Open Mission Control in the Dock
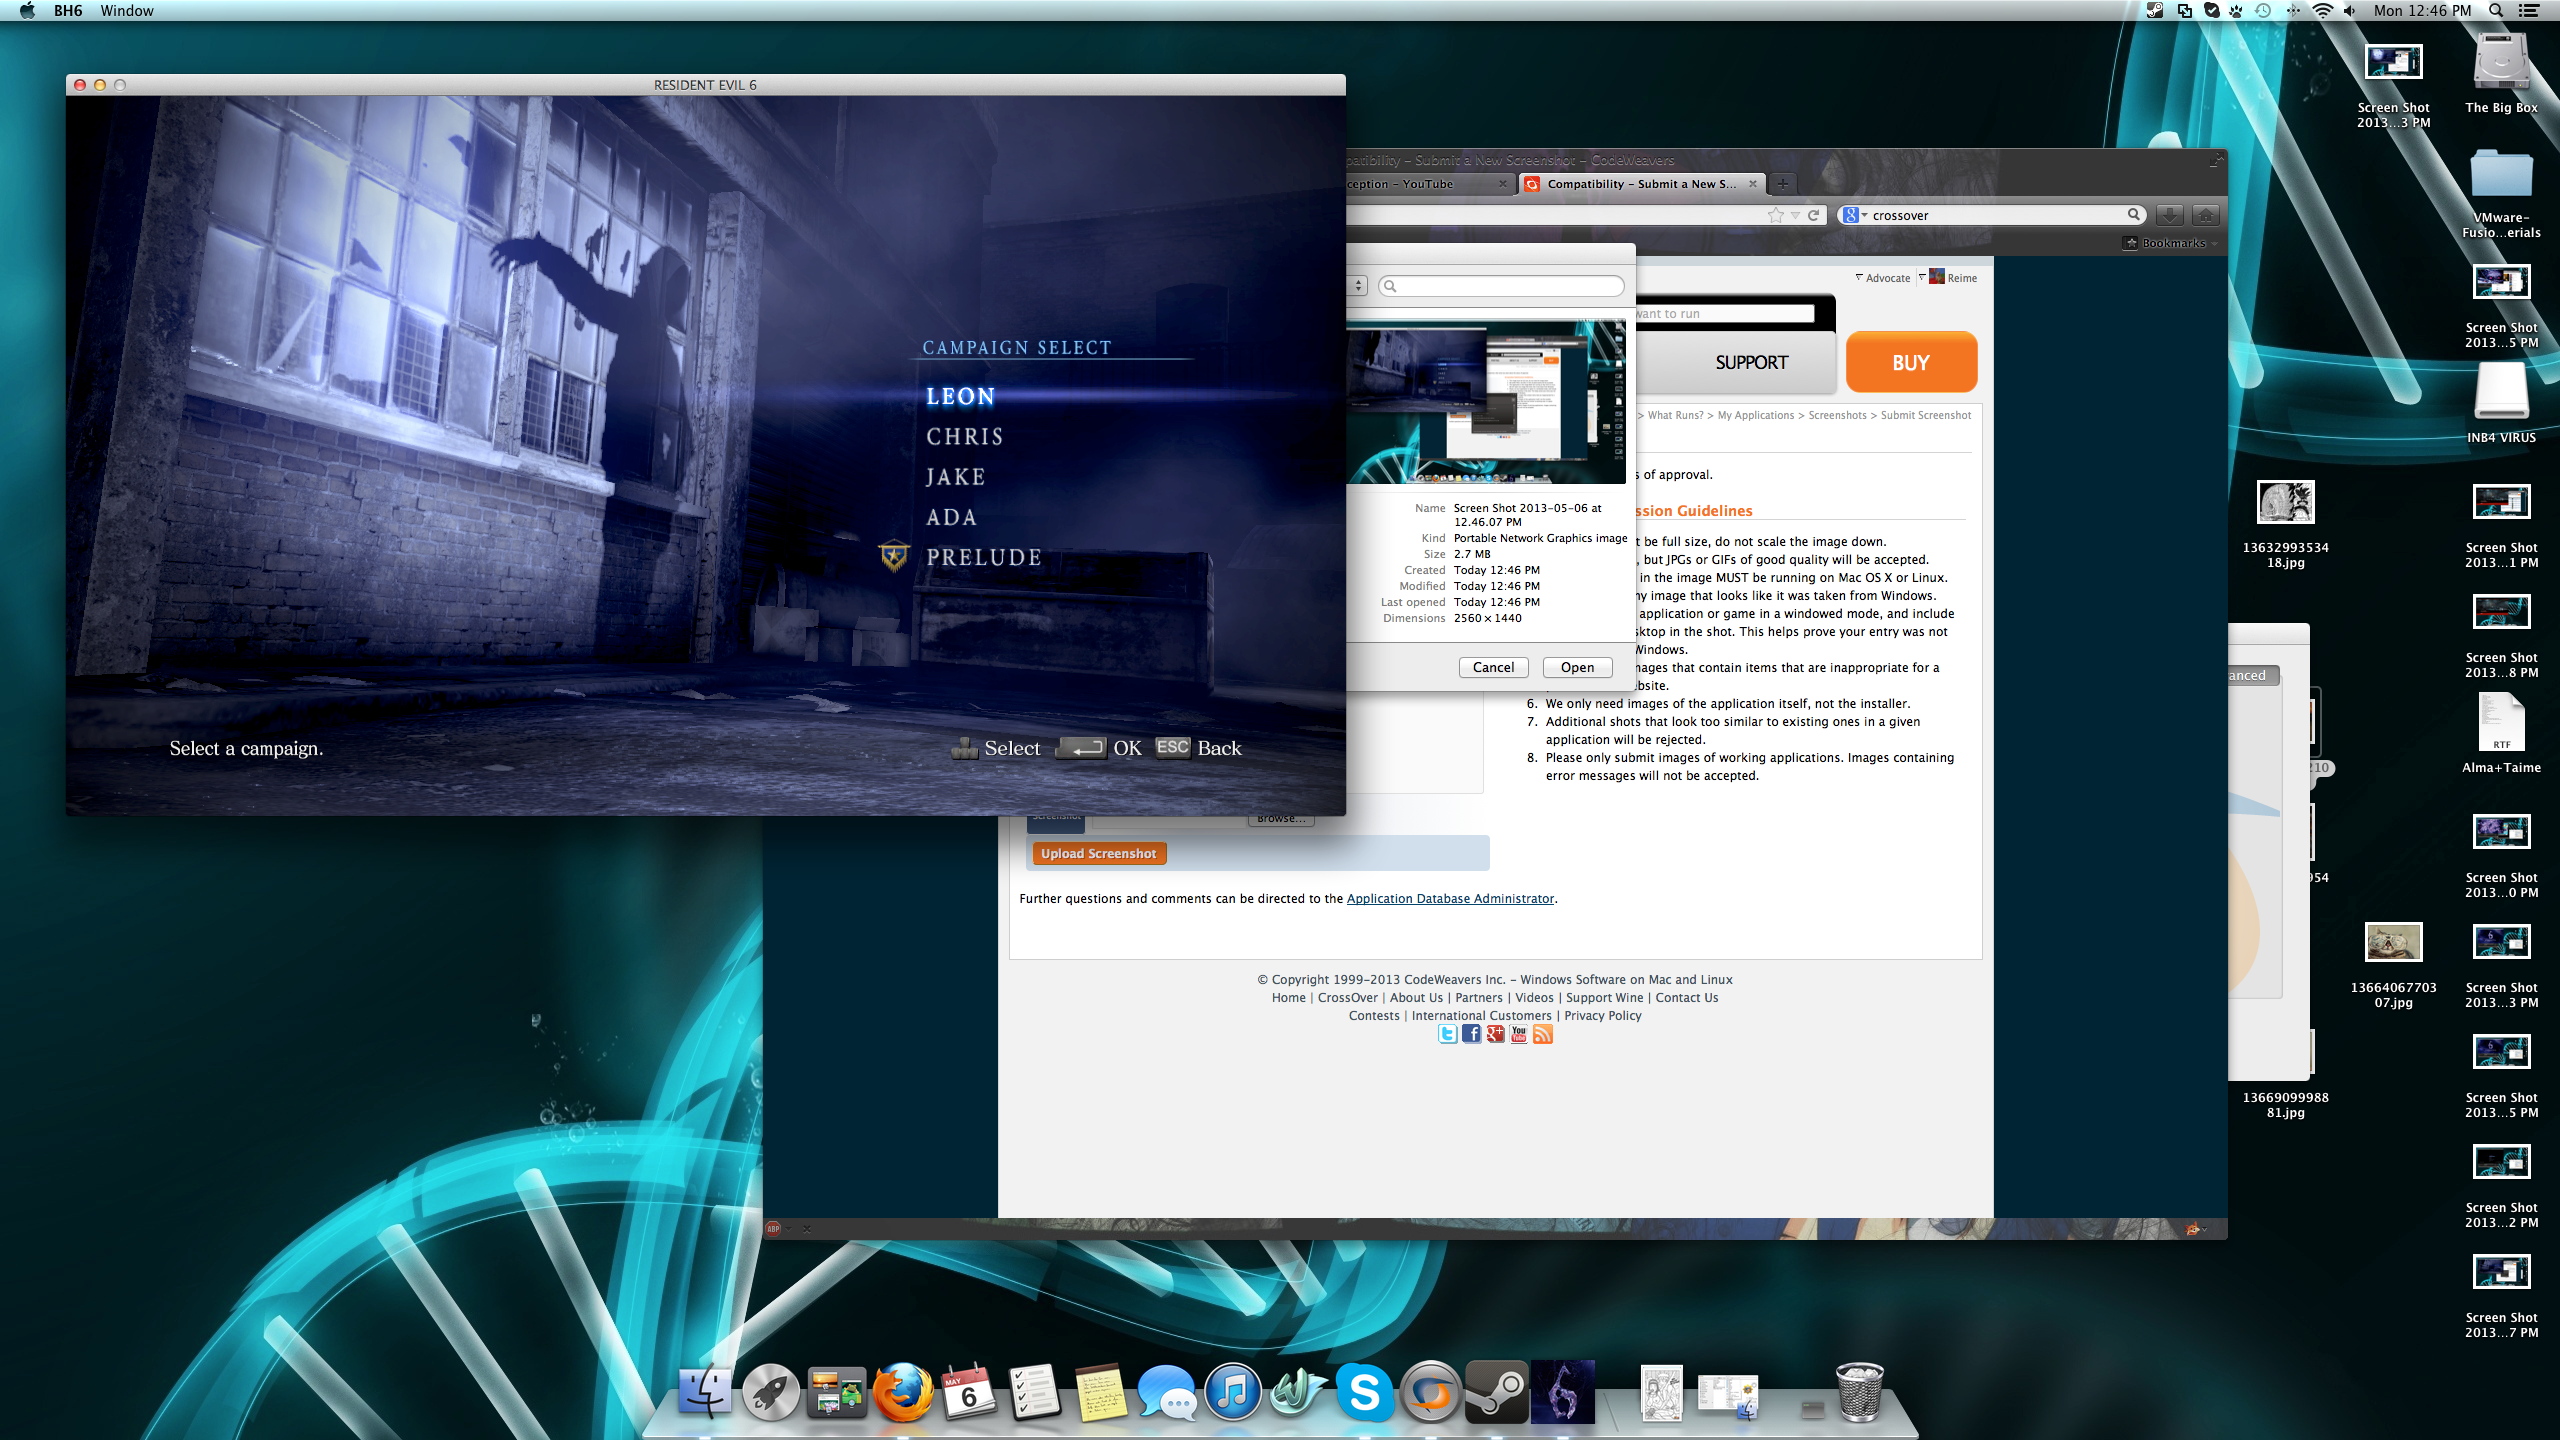Screen dimensions: 2560x1440 pyautogui.click(x=836, y=1391)
